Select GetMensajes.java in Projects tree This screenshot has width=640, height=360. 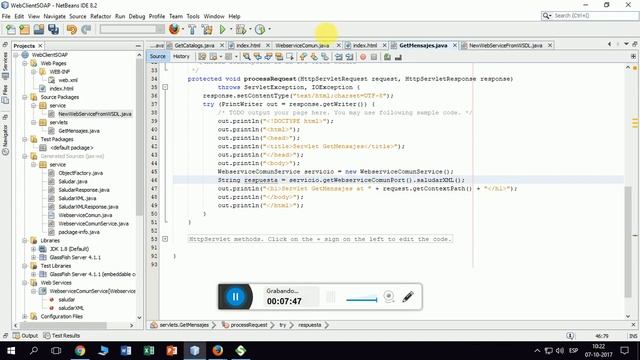point(79,131)
